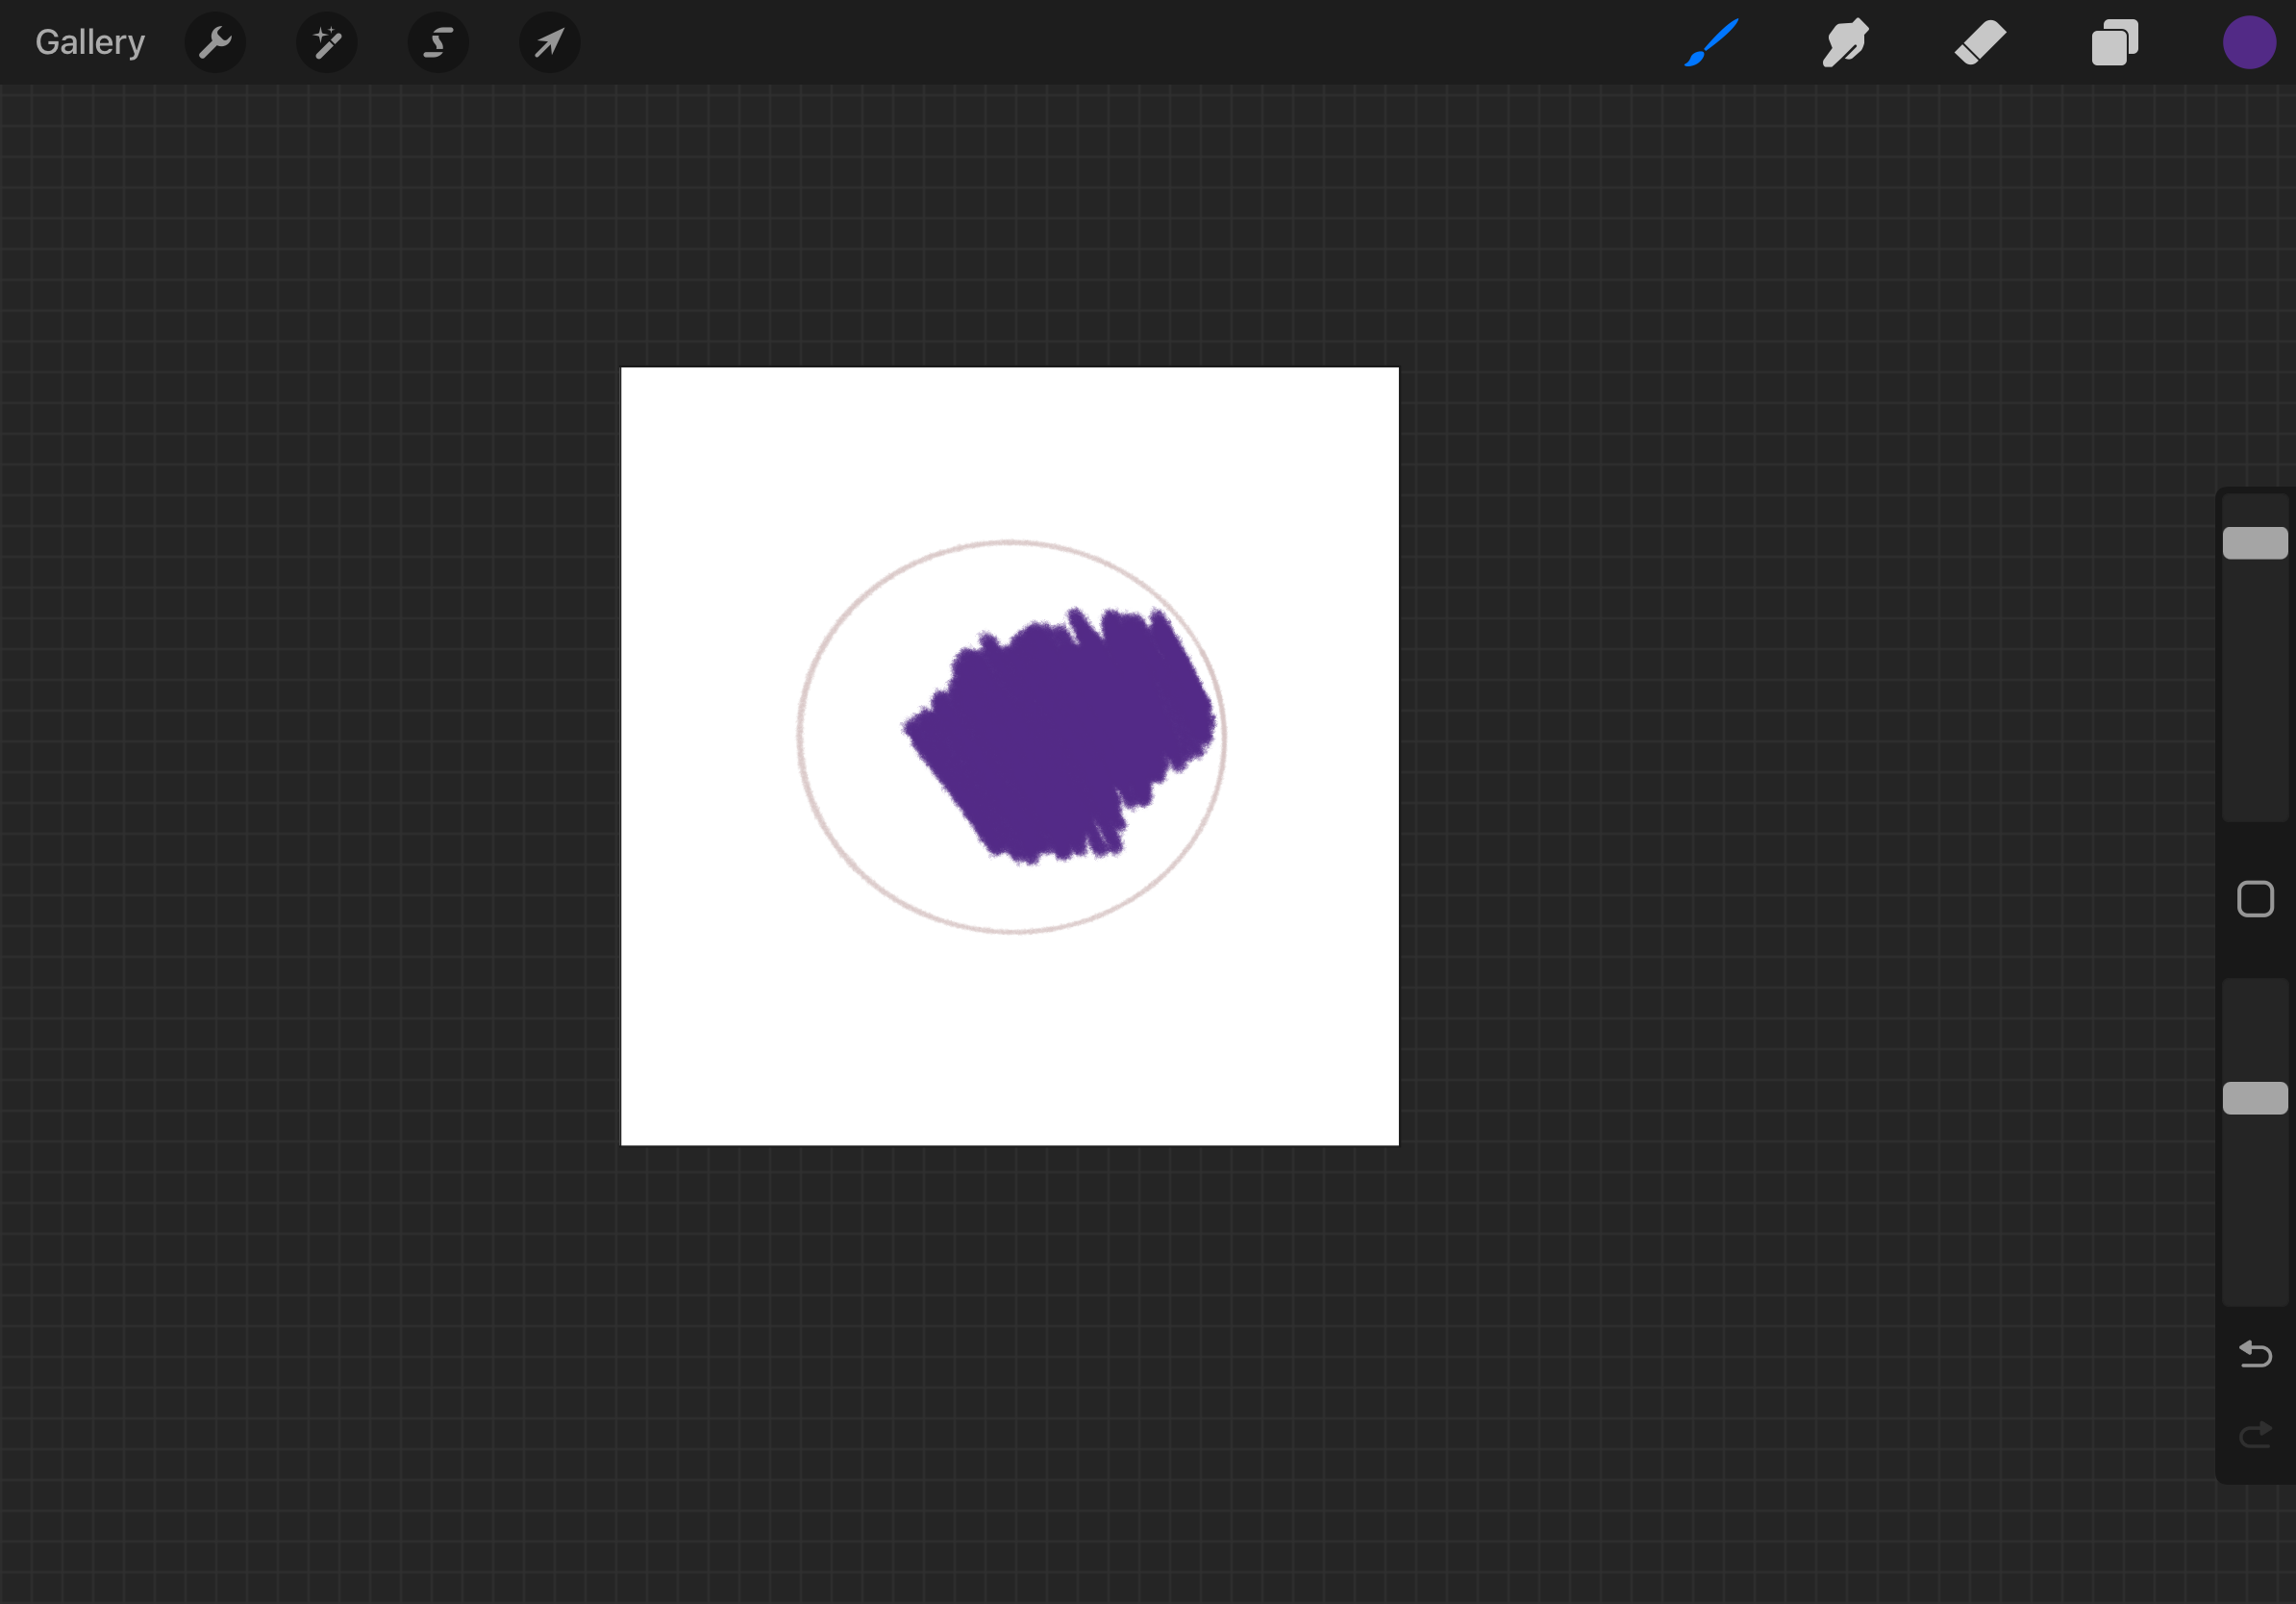Click the brush opacity slider handle
Viewport: 2296px width, 1604px height.
(2255, 1098)
